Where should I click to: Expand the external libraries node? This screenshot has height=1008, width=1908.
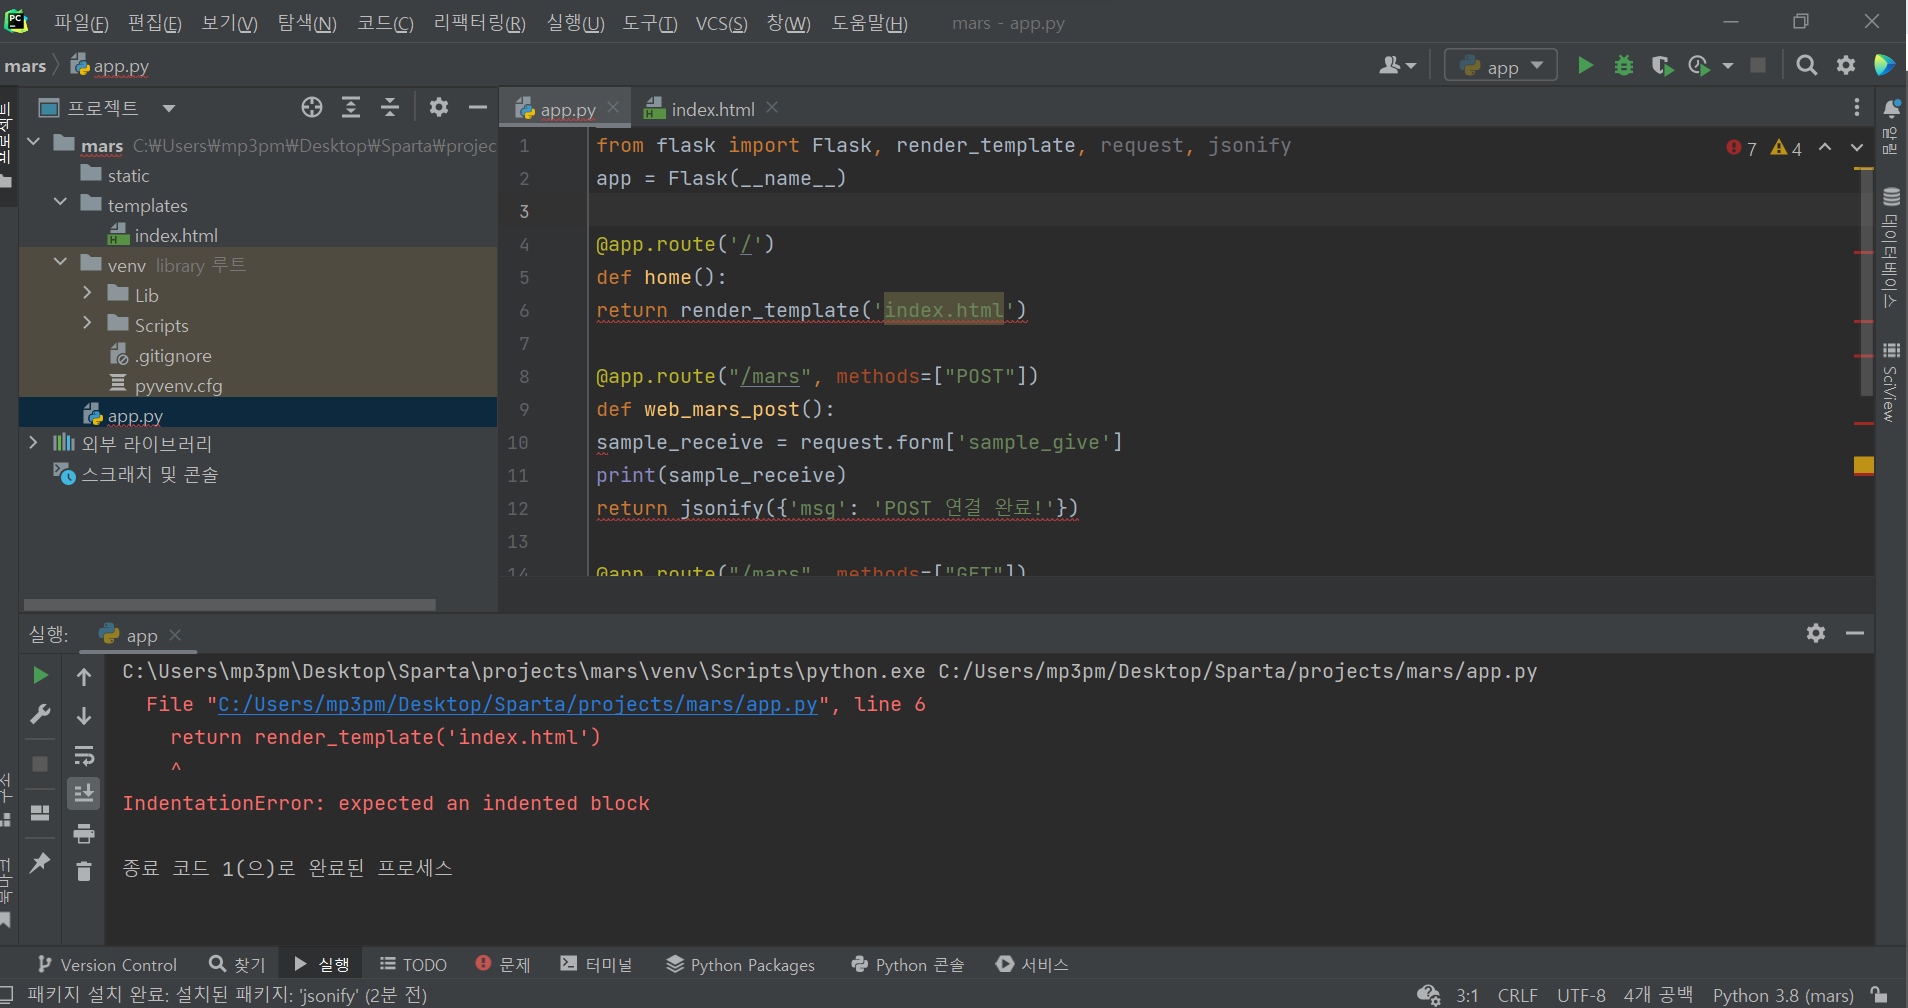coord(33,442)
